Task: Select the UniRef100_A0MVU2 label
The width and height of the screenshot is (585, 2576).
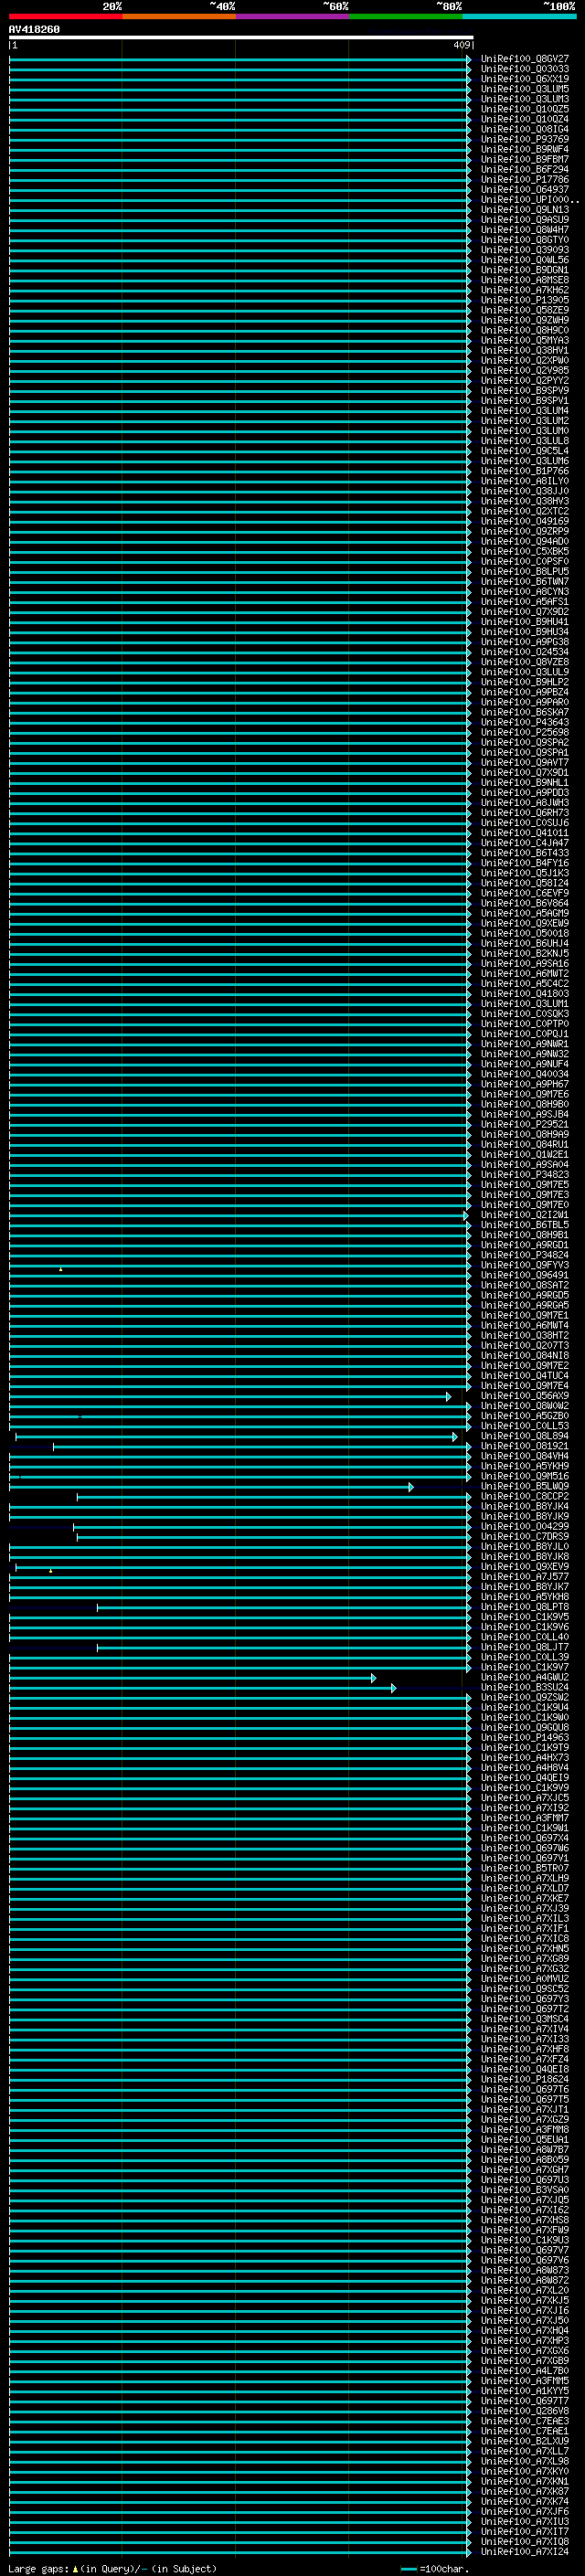Action: (525, 1978)
